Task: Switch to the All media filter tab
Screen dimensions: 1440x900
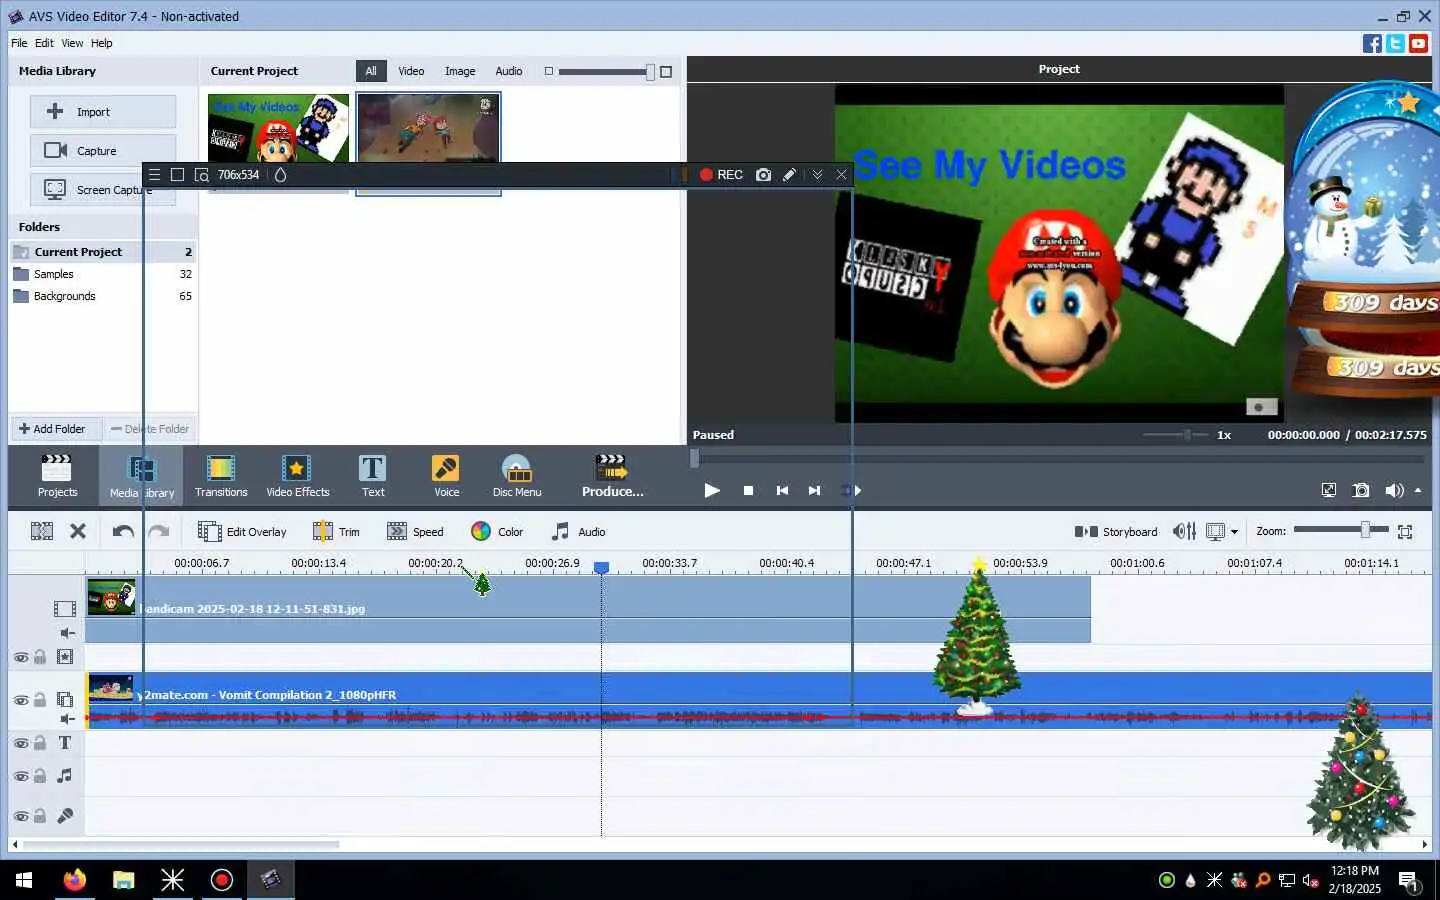Action: (x=371, y=71)
